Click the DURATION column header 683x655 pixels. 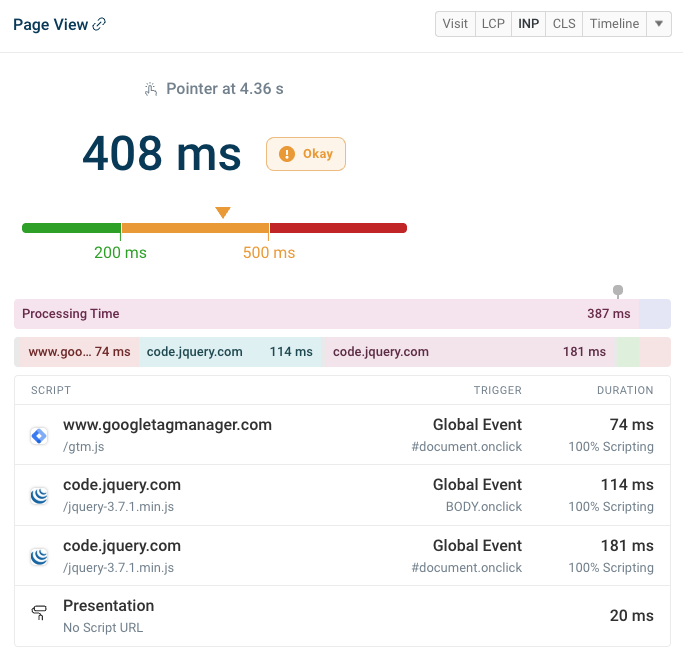[x=625, y=390]
